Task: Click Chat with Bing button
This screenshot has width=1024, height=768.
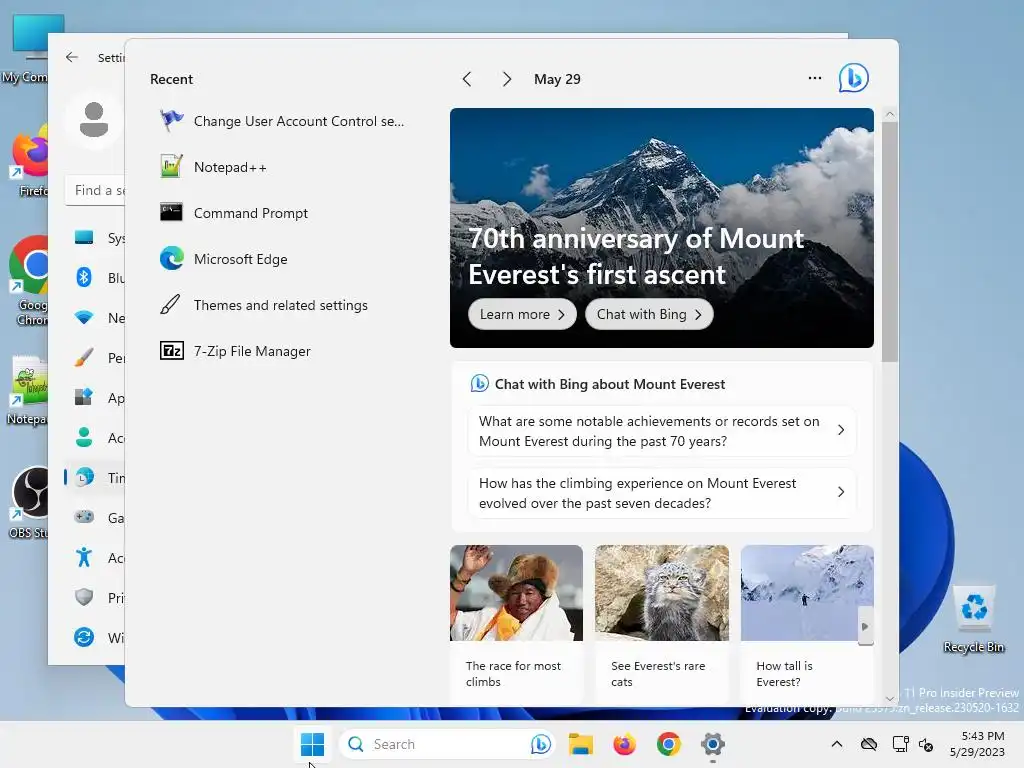Action: pyautogui.click(x=648, y=315)
